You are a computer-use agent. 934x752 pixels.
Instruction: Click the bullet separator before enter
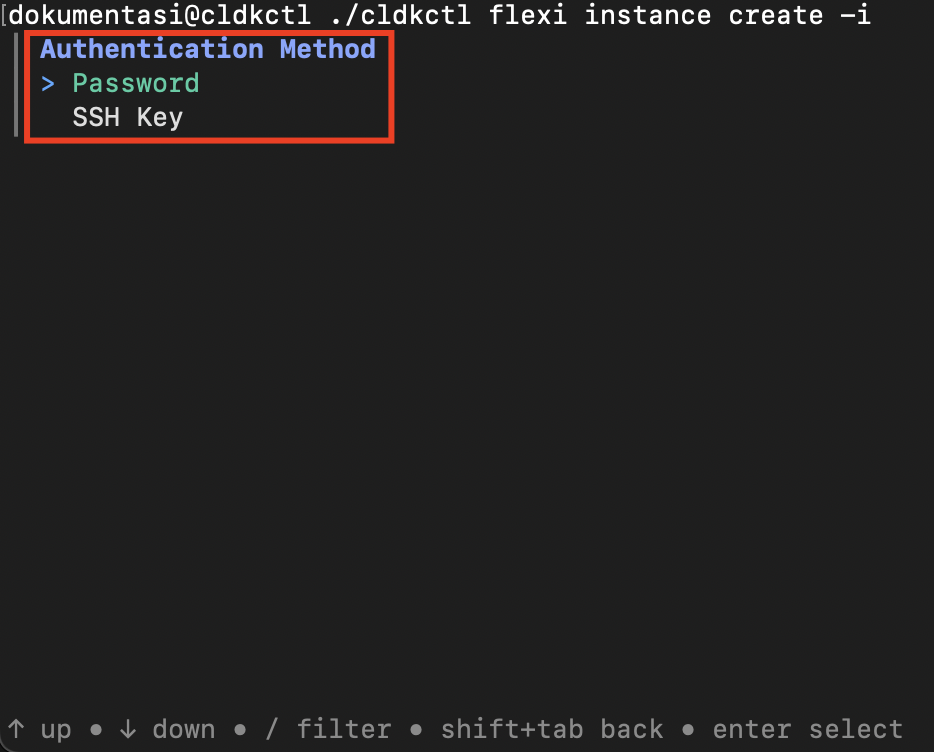coord(688,729)
